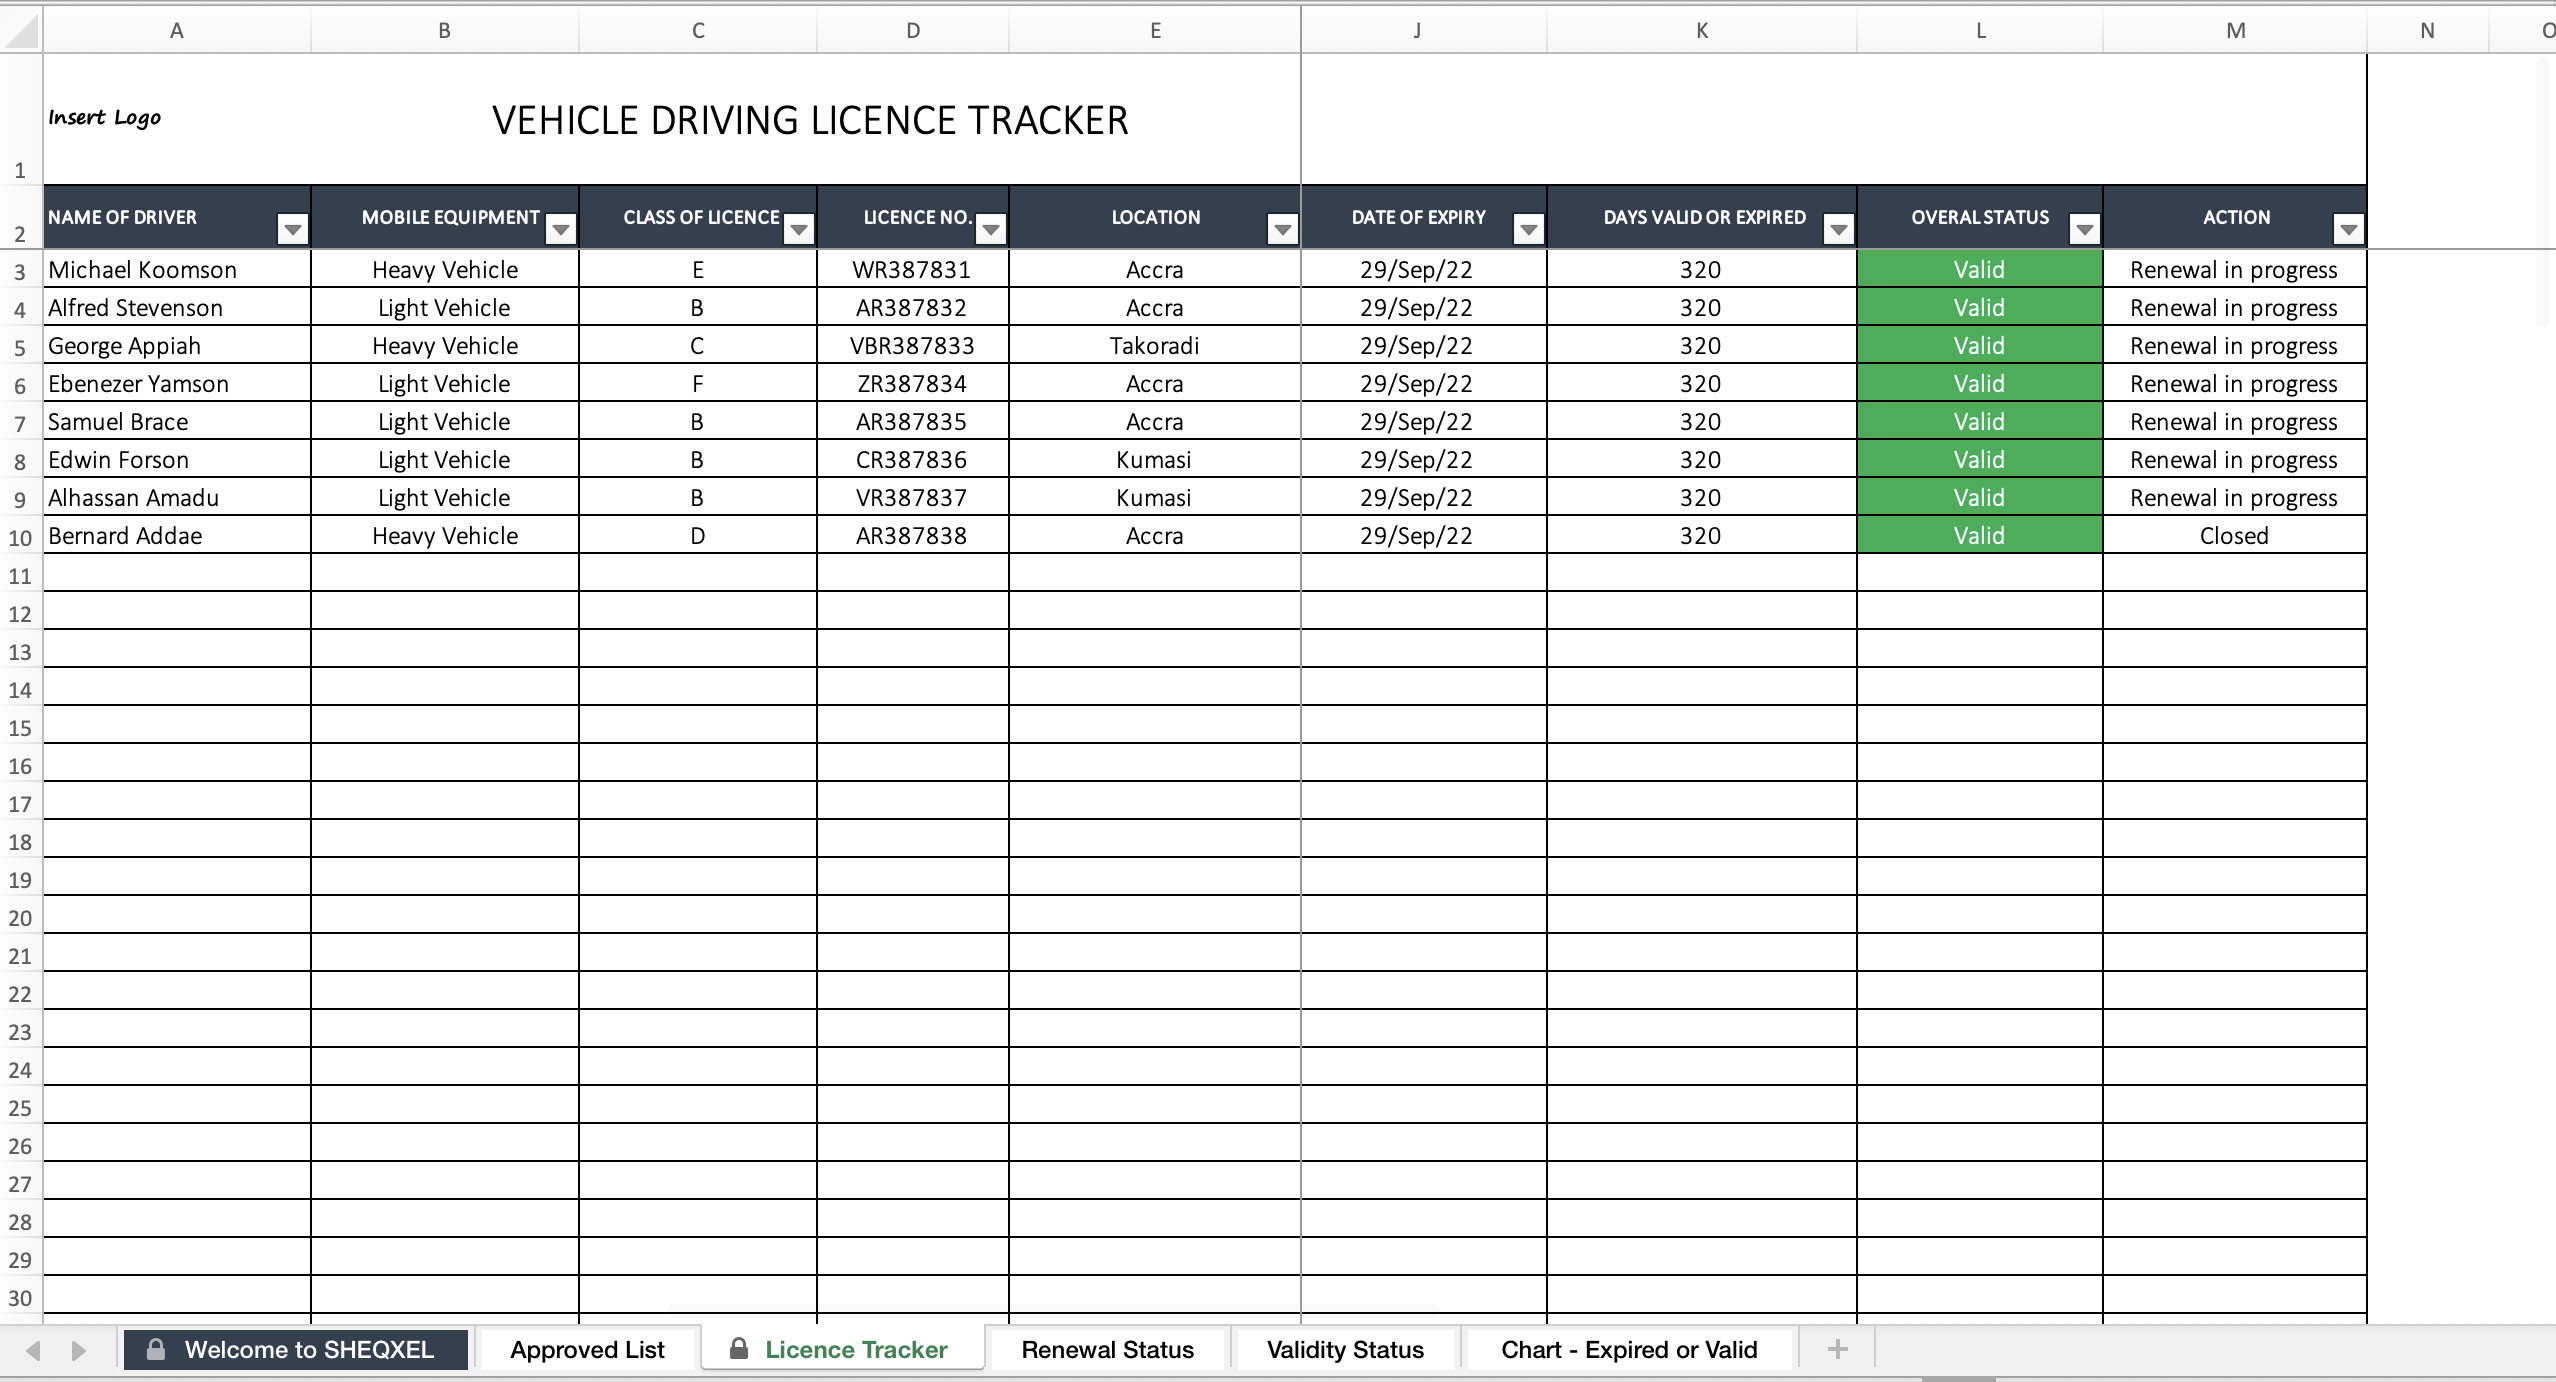Expand the Days Valid or Expired filter
The height and width of the screenshot is (1382, 2556).
coord(1838,231)
